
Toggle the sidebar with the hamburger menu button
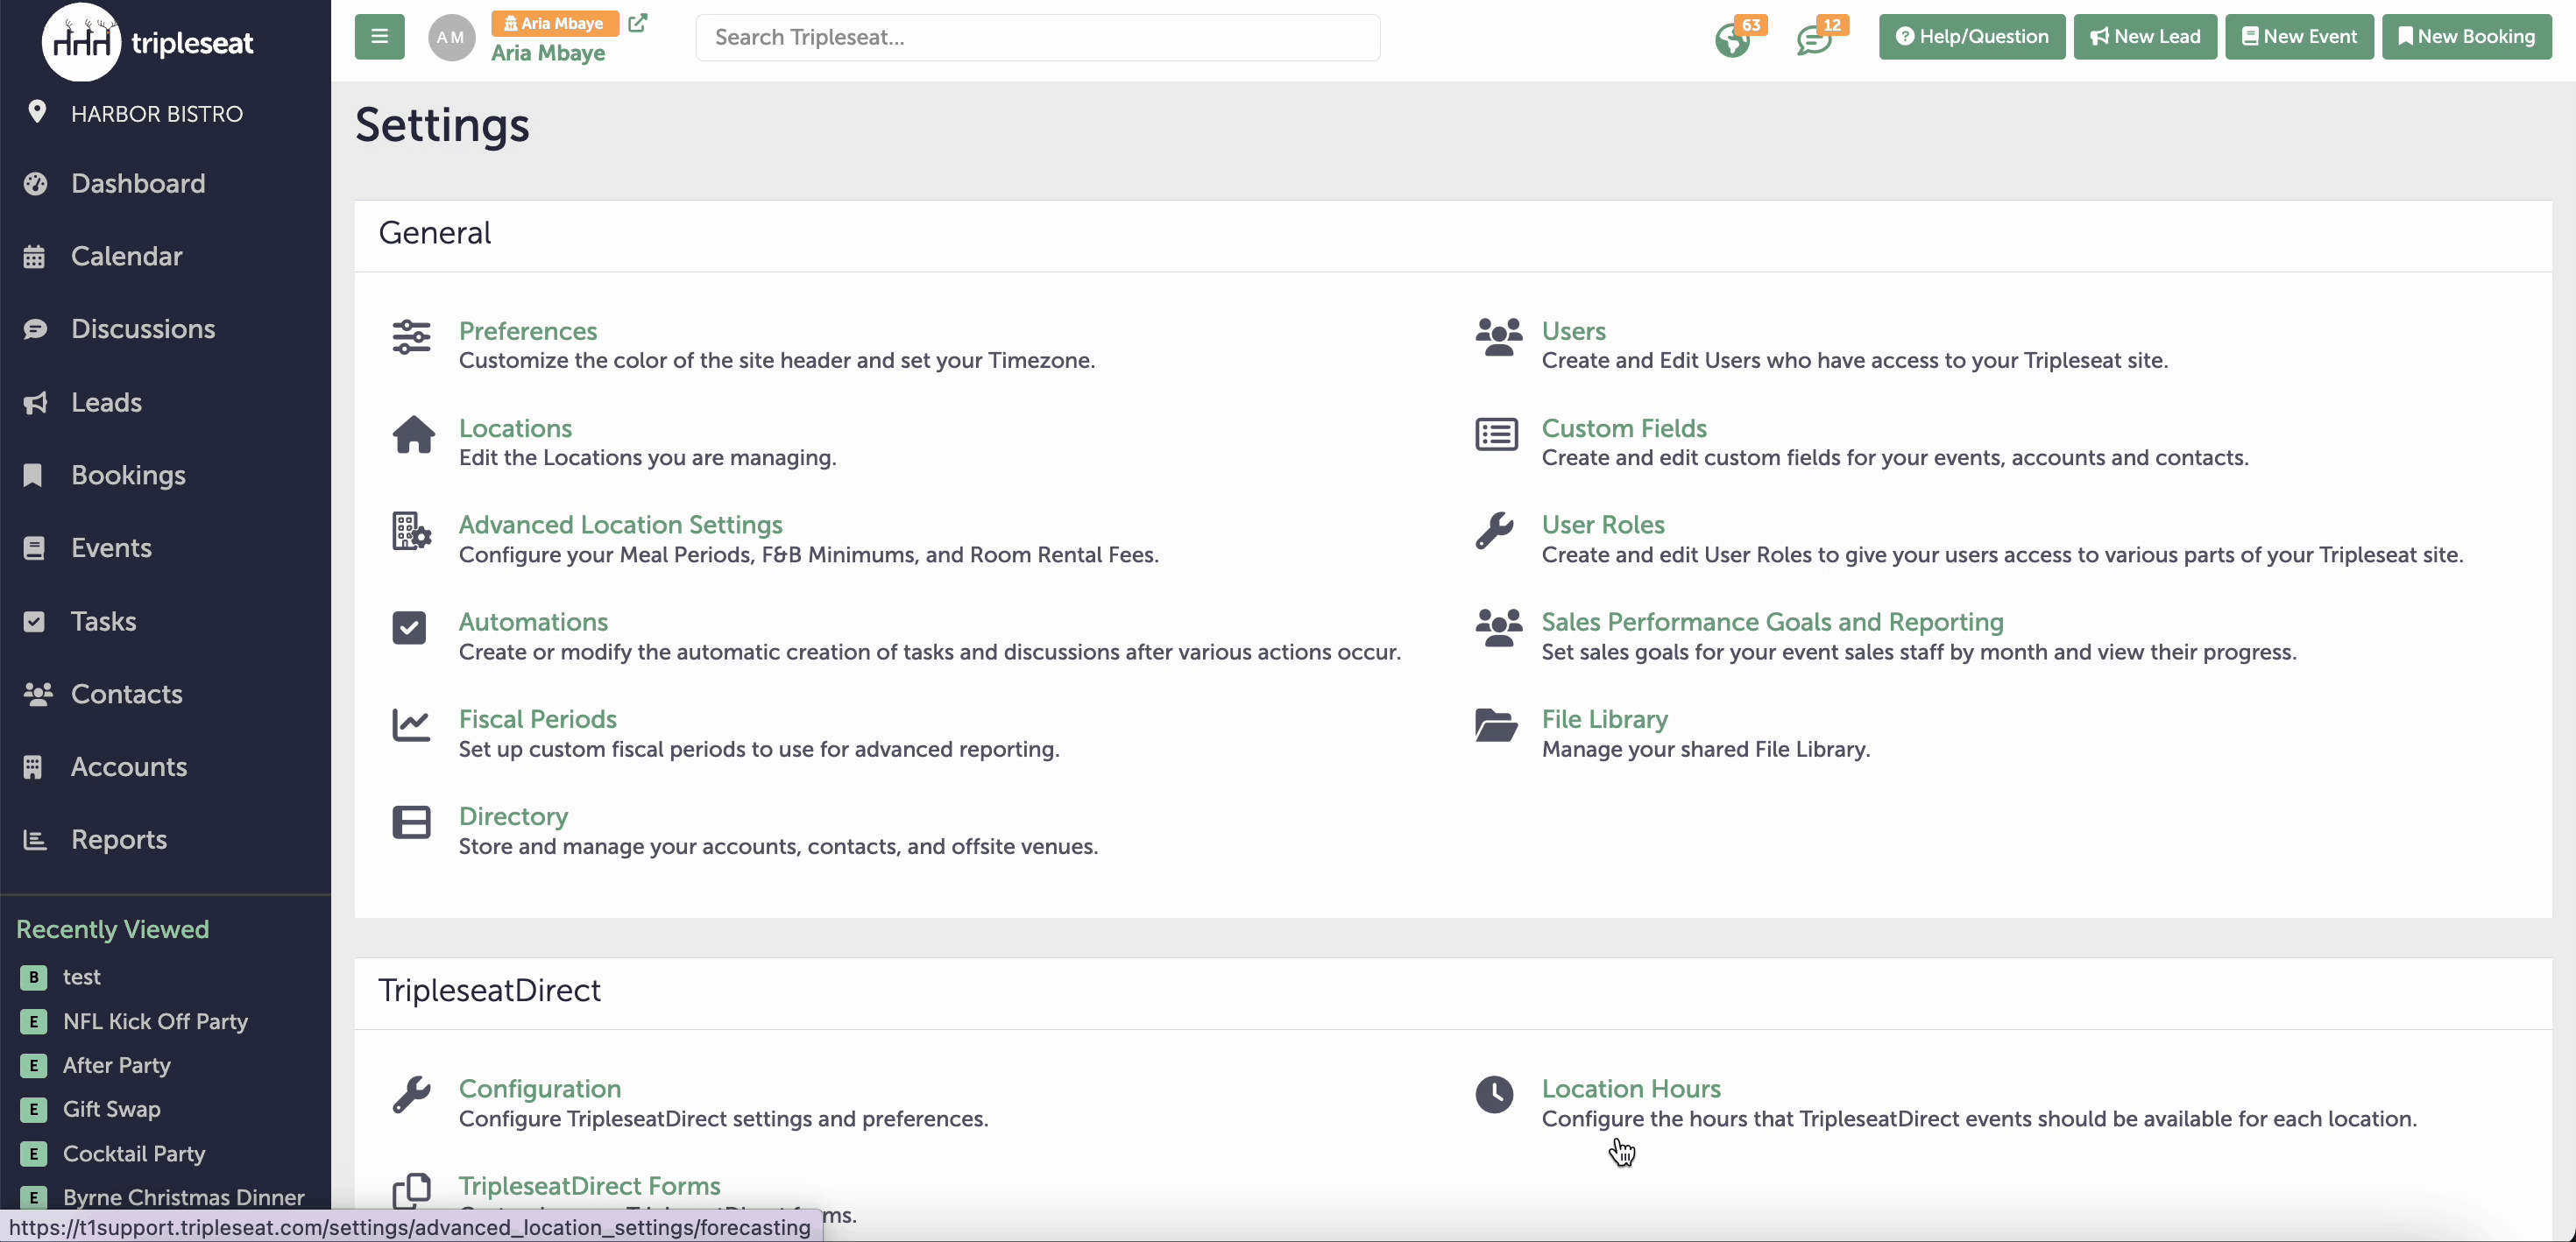[x=379, y=37]
